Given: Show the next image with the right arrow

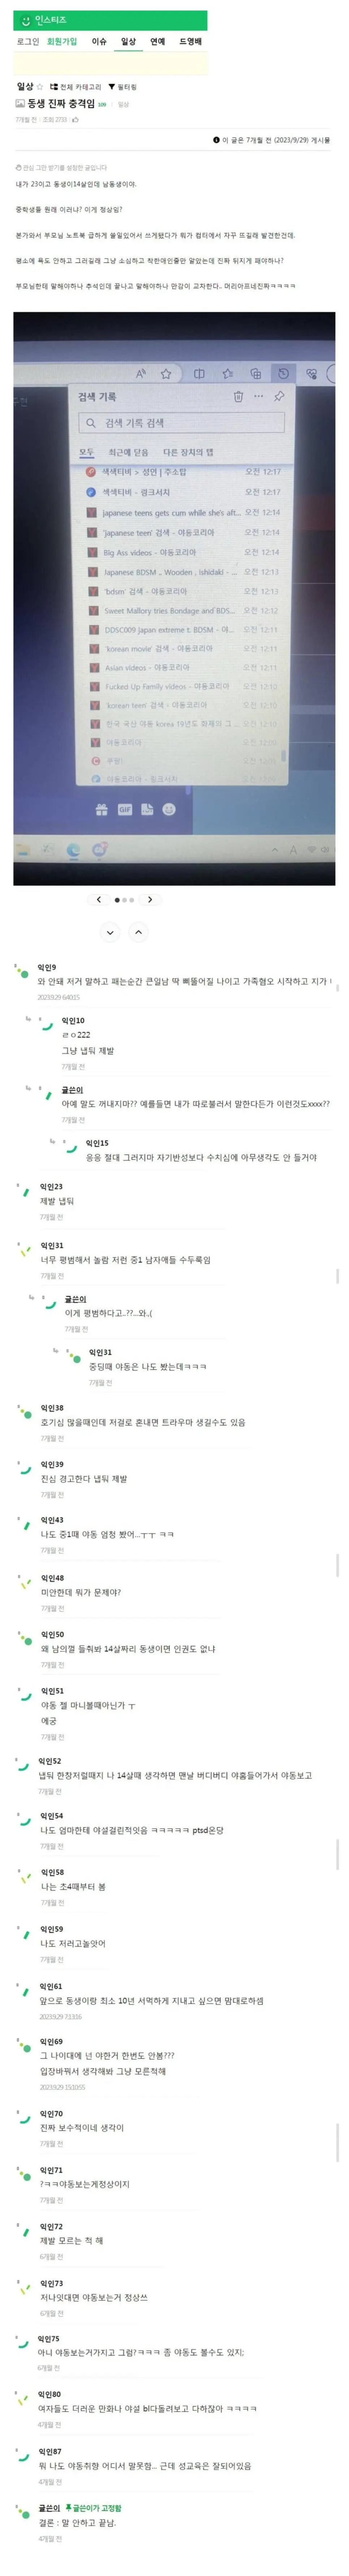Looking at the screenshot, I should point(150,899).
